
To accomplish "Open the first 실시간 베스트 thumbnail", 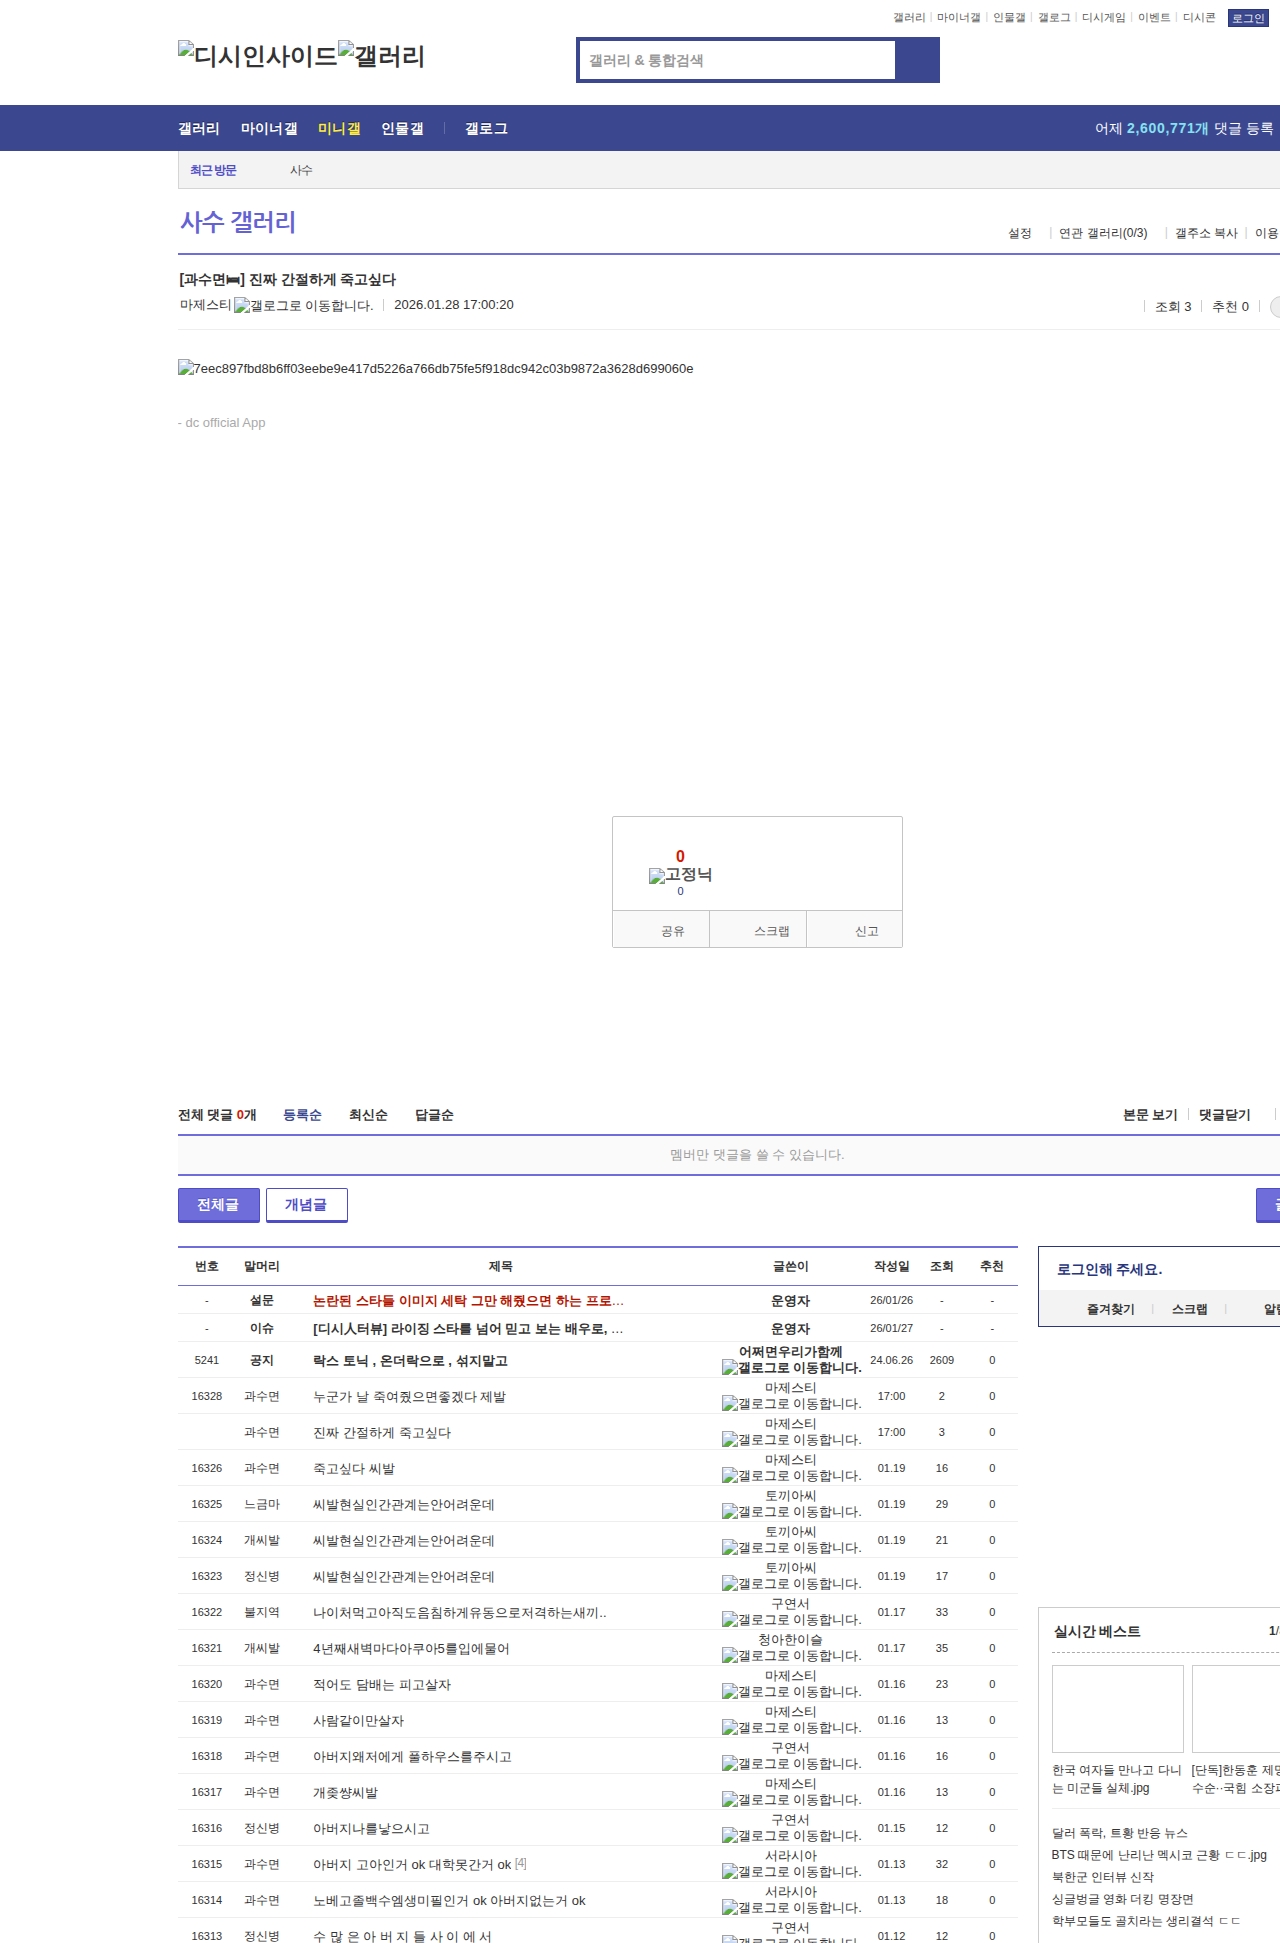I will pos(1117,1709).
